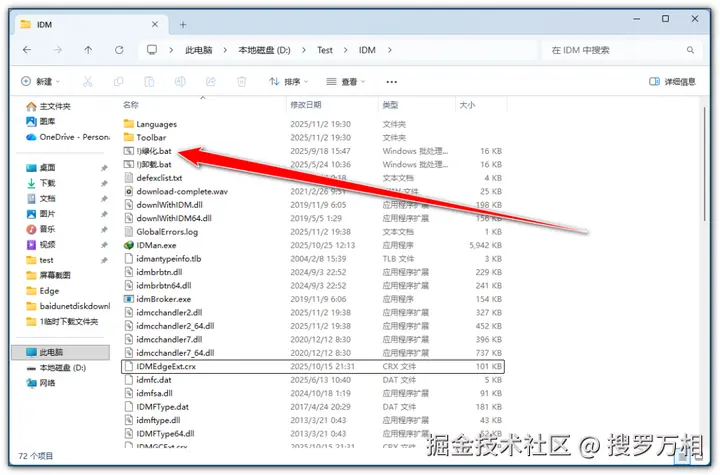Click the Delete trash icon

242,82
